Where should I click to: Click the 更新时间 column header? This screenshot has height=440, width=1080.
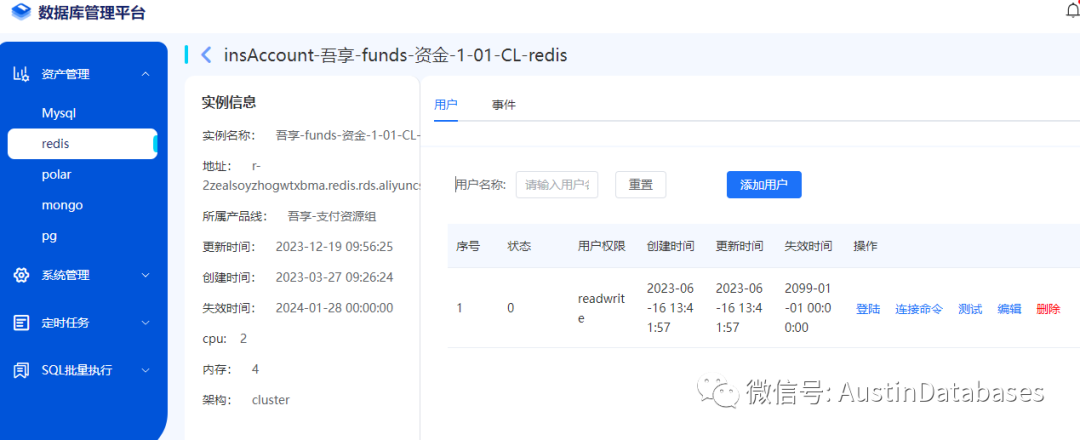click(x=739, y=246)
